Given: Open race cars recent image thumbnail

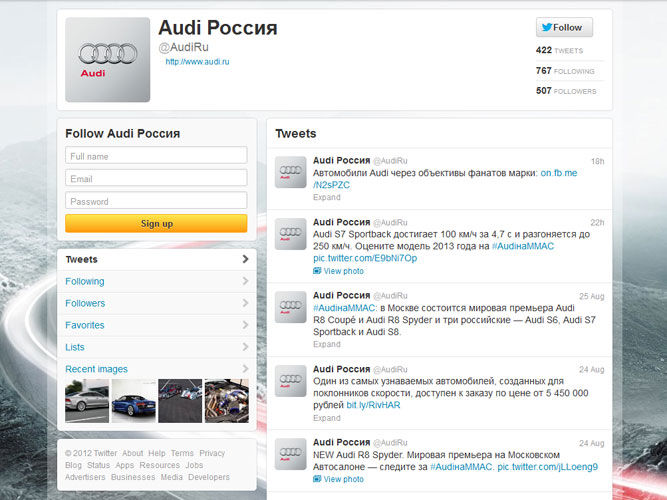Looking at the screenshot, I should pos(180,401).
